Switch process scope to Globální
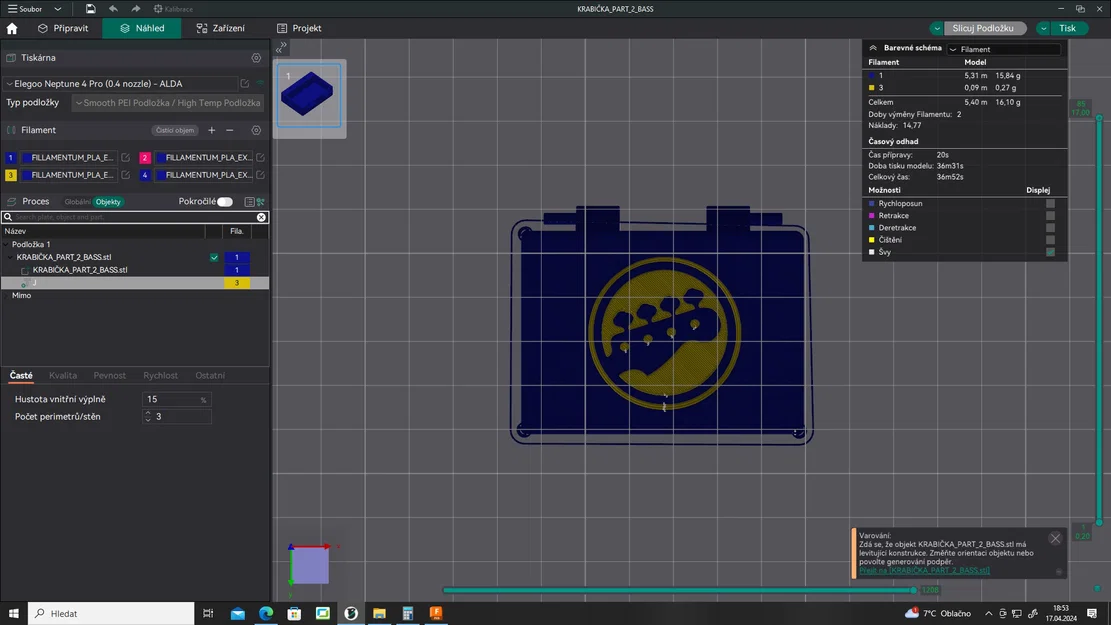 coord(77,202)
